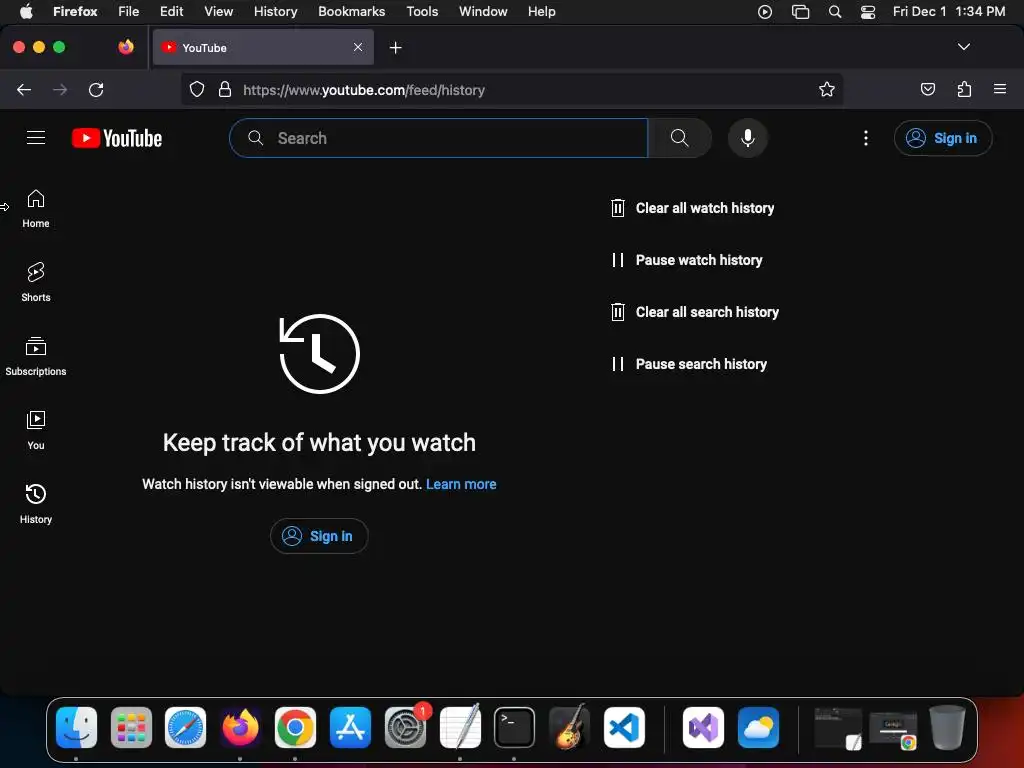Go to Home in YouTube sidebar
This screenshot has width=1024, height=768.
36,209
